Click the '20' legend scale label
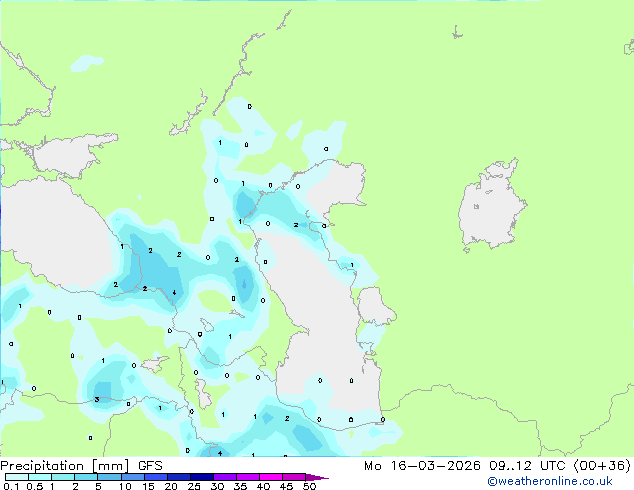 [x=171, y=486]
